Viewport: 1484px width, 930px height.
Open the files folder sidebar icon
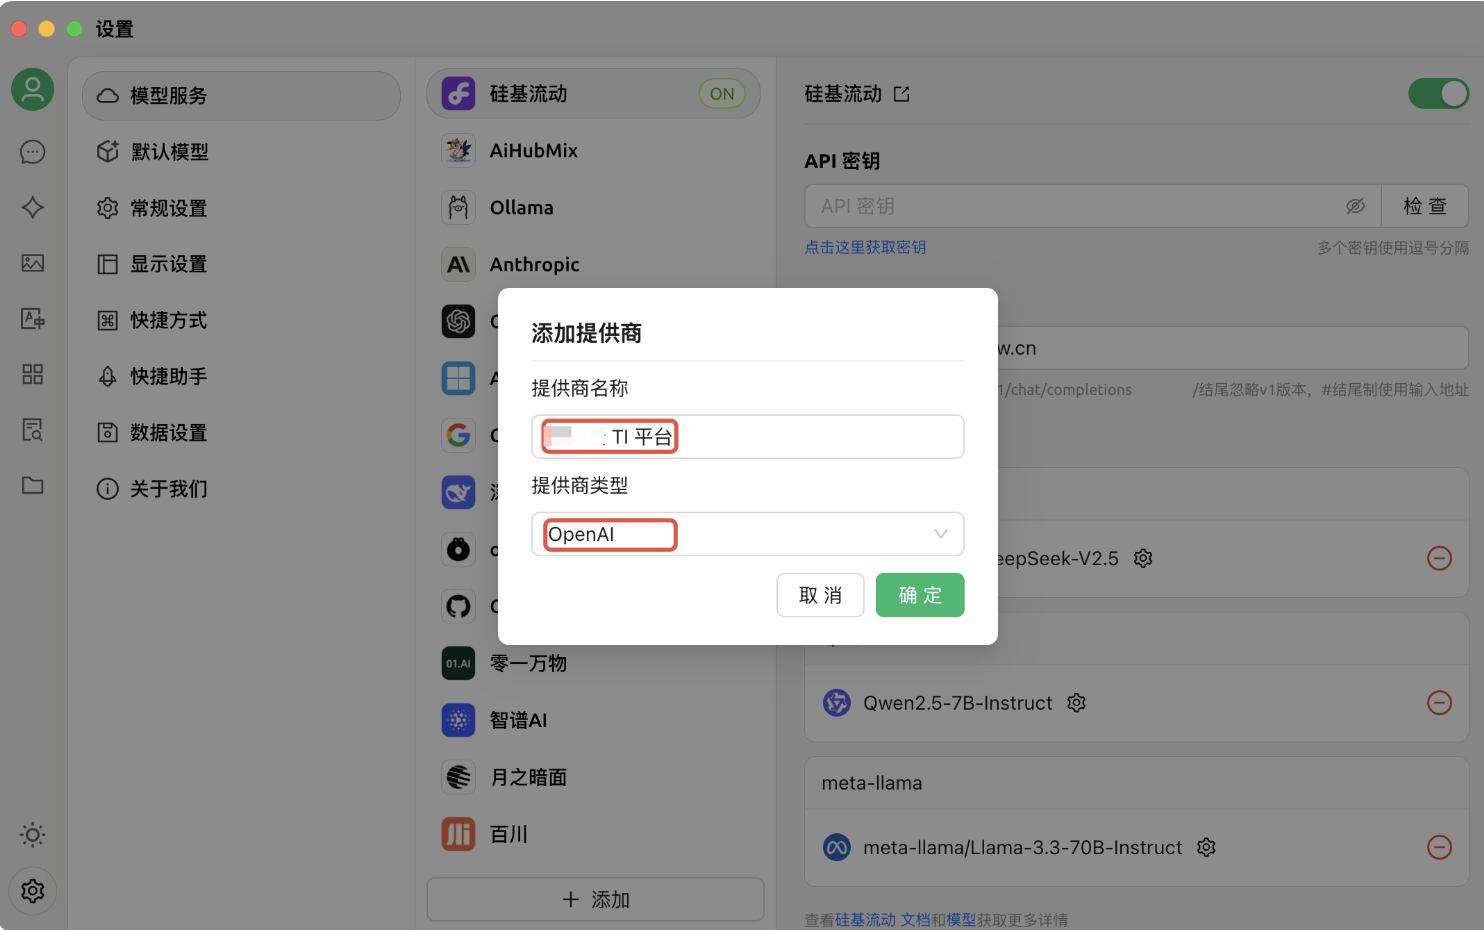pyautogui.click(x=33, y=485)
